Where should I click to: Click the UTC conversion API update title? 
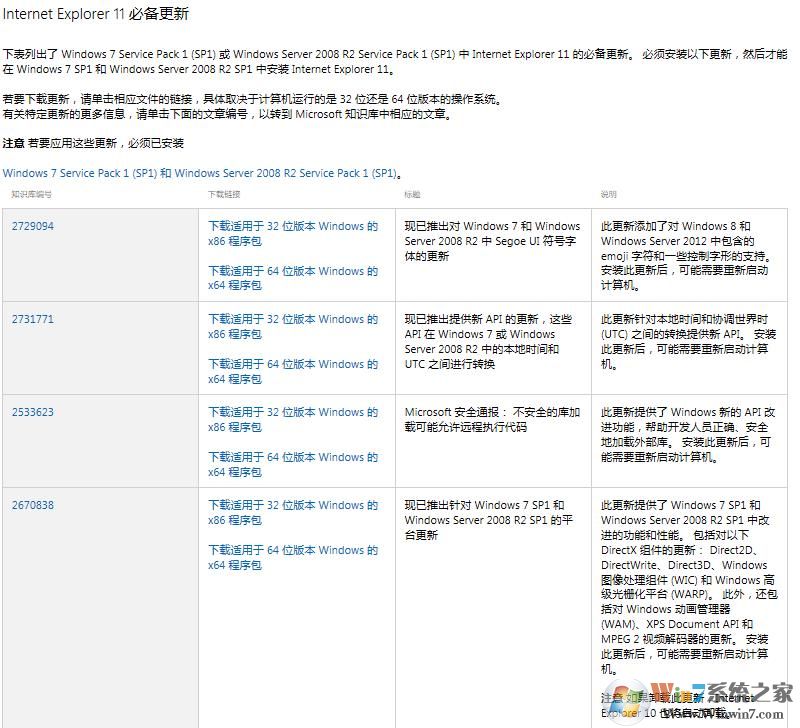[488, 341]
